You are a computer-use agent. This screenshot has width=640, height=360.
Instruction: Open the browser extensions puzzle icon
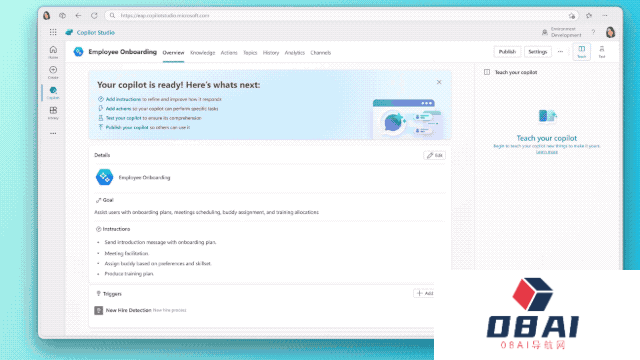[589, 16]
